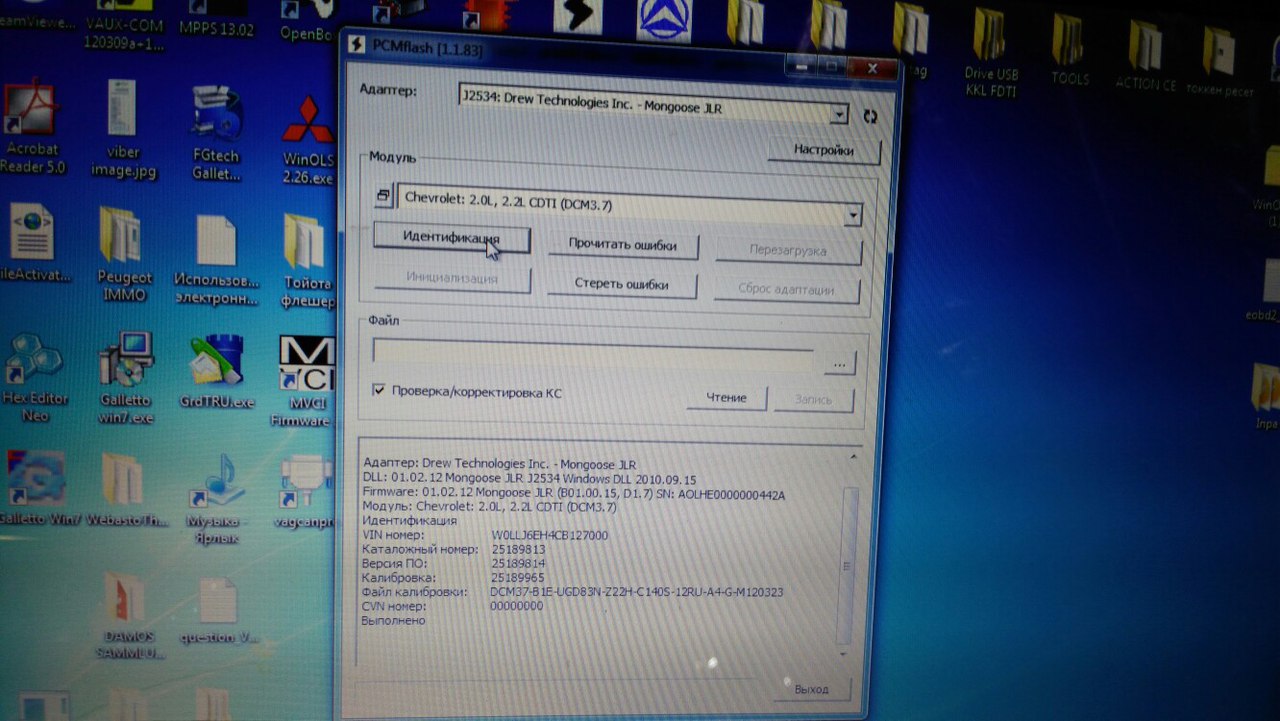Select the question_V desktop file
Image resolution: width=1280 pixels, height=721 pixels.
click(218, 612)
